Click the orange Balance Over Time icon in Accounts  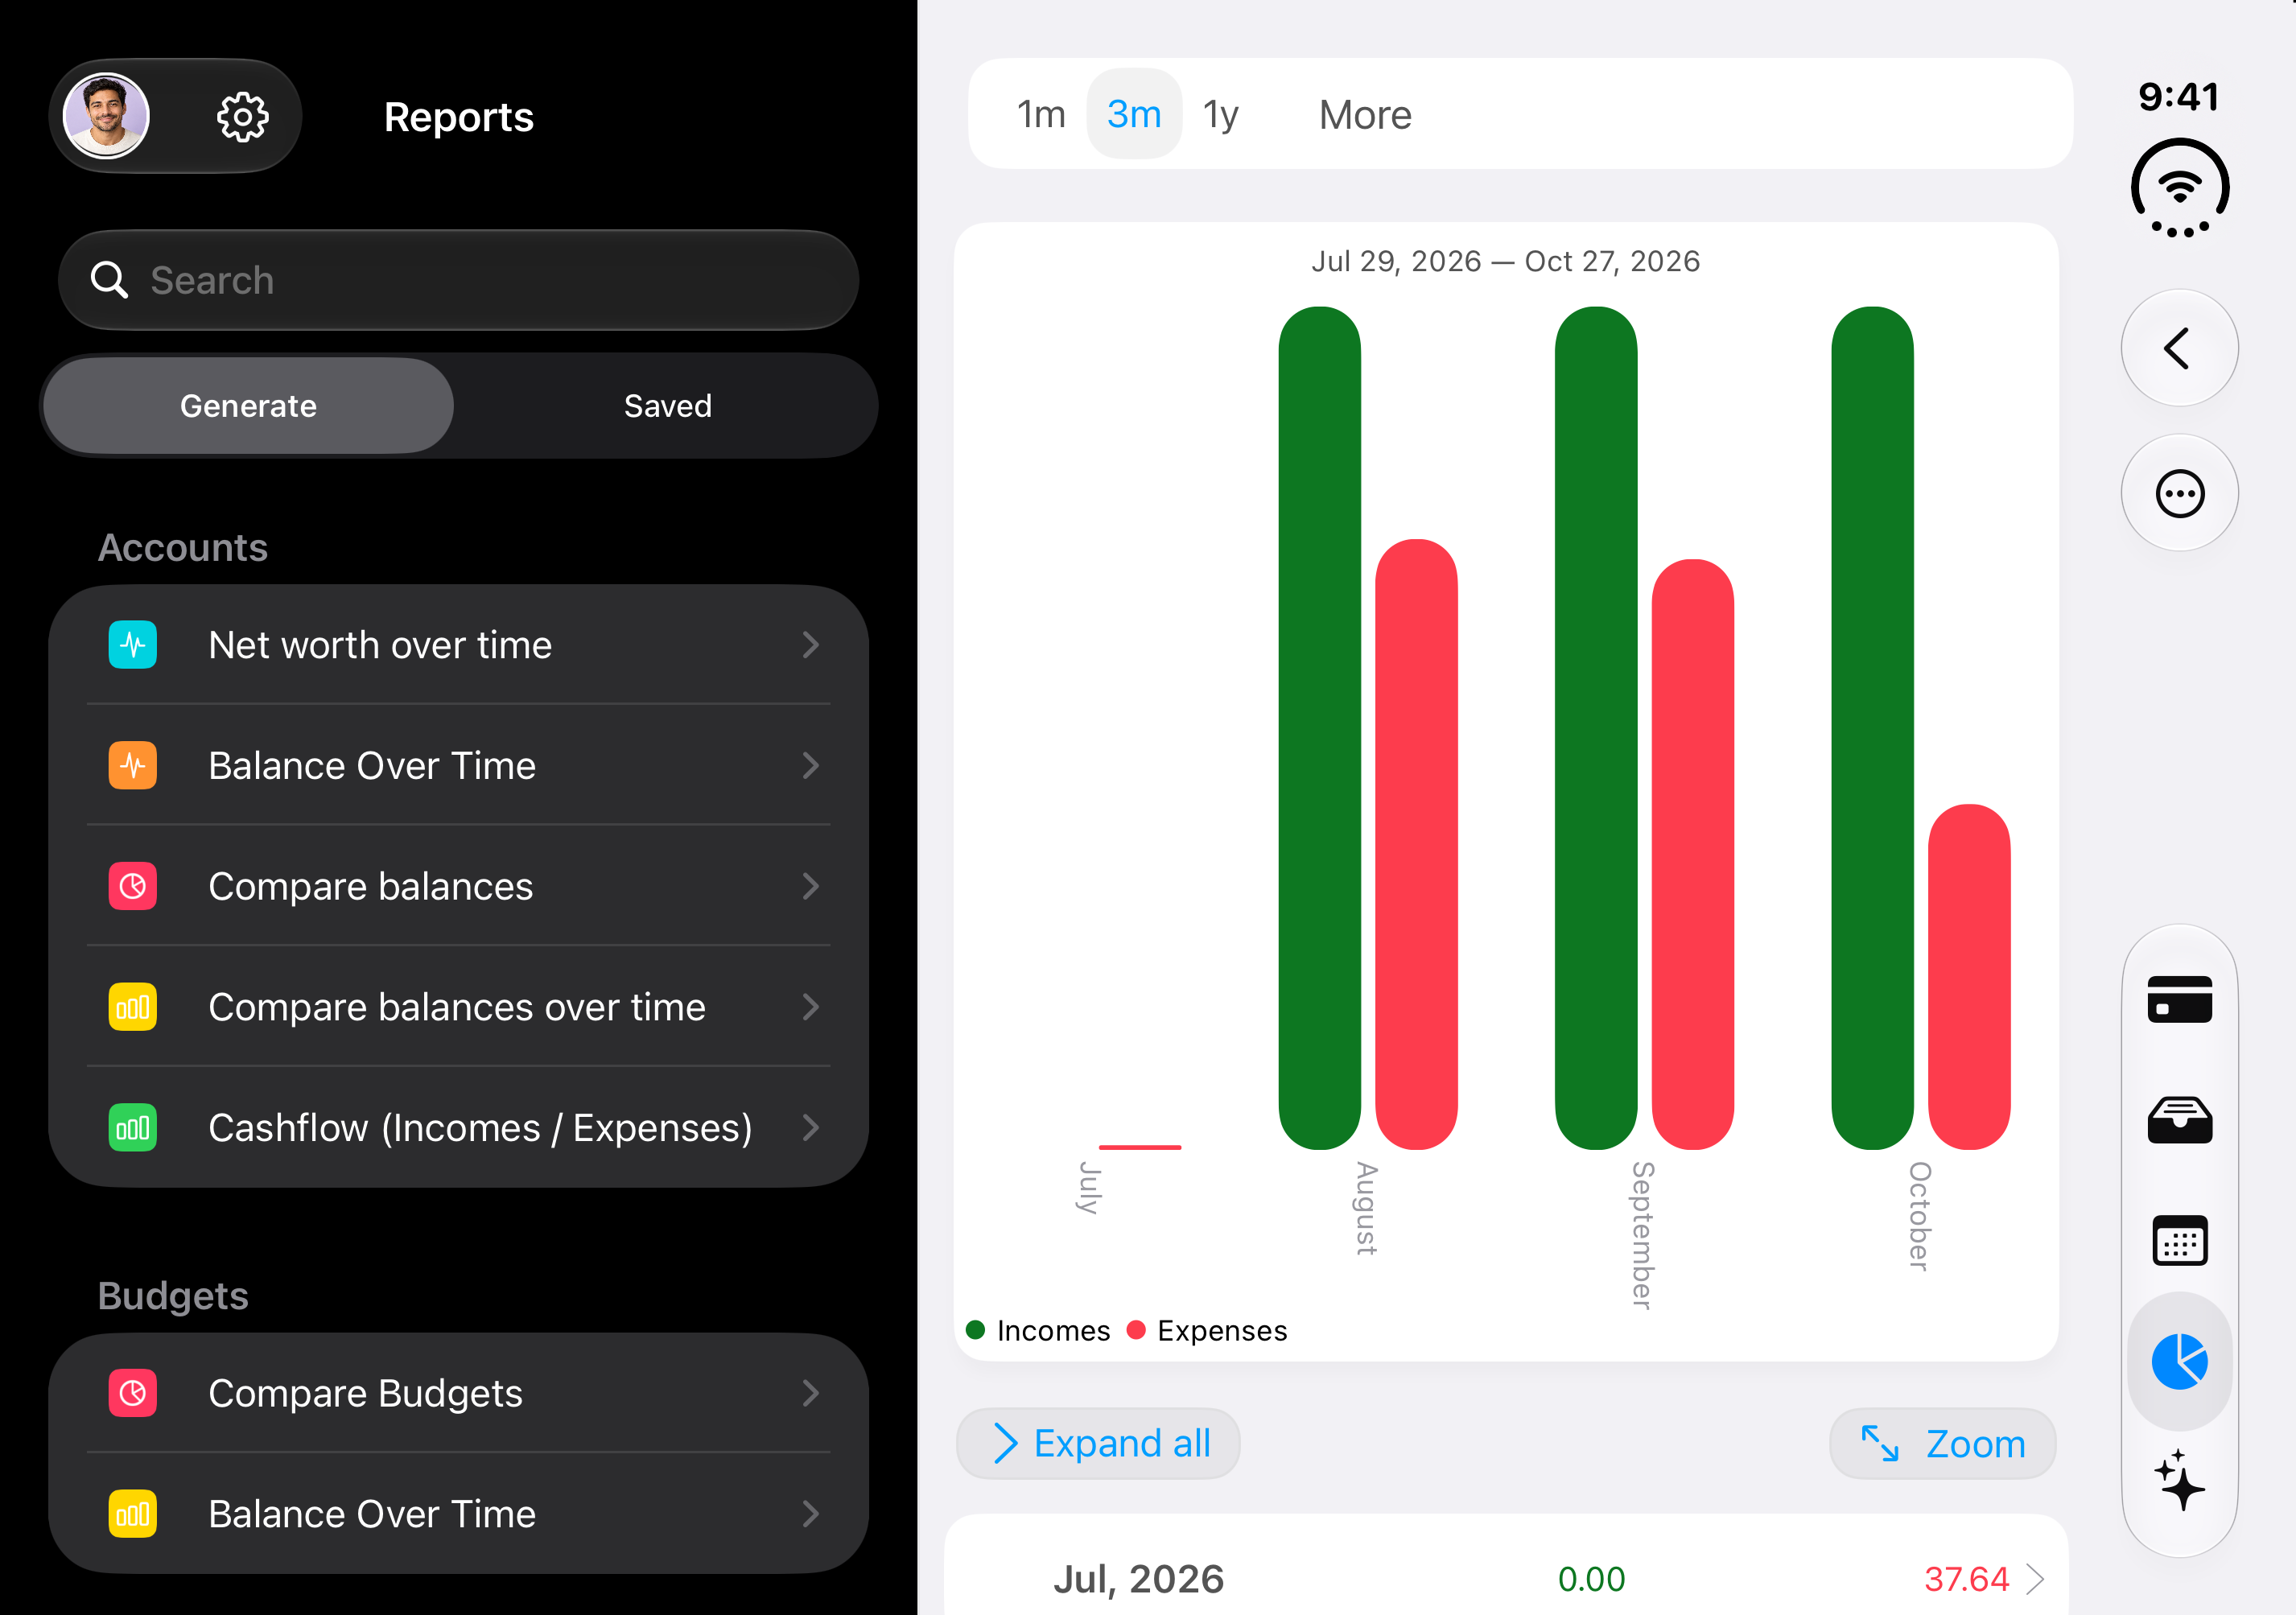(x=133, y=765)
